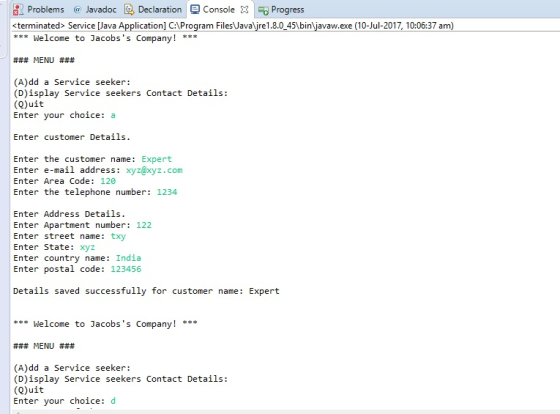Click the first '(D)isplay Service seekers Contact Details:' line
This screenshot has height=414, width=560.
tap(120, 93)
